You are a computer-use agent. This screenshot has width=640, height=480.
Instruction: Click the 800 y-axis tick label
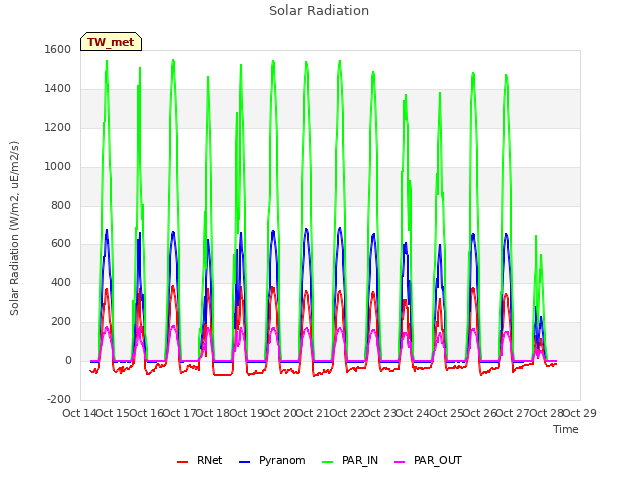coord(61,205)
